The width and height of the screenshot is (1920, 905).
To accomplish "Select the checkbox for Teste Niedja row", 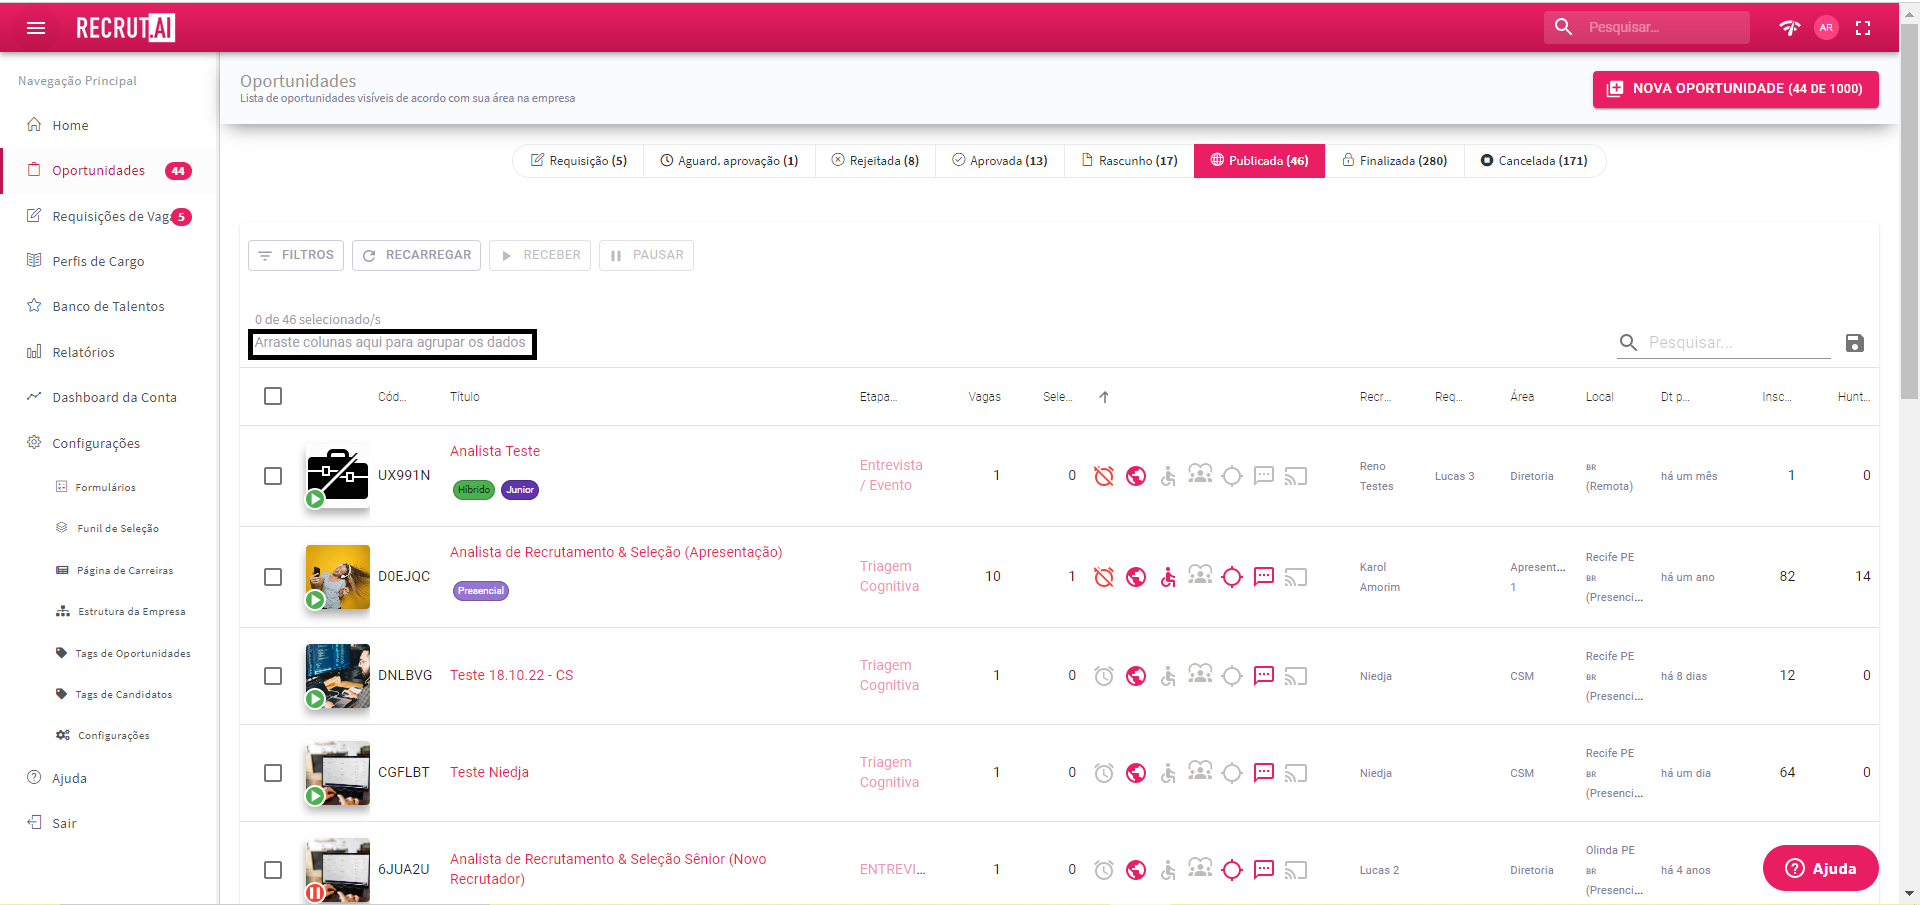I will [x=273, y=773].
